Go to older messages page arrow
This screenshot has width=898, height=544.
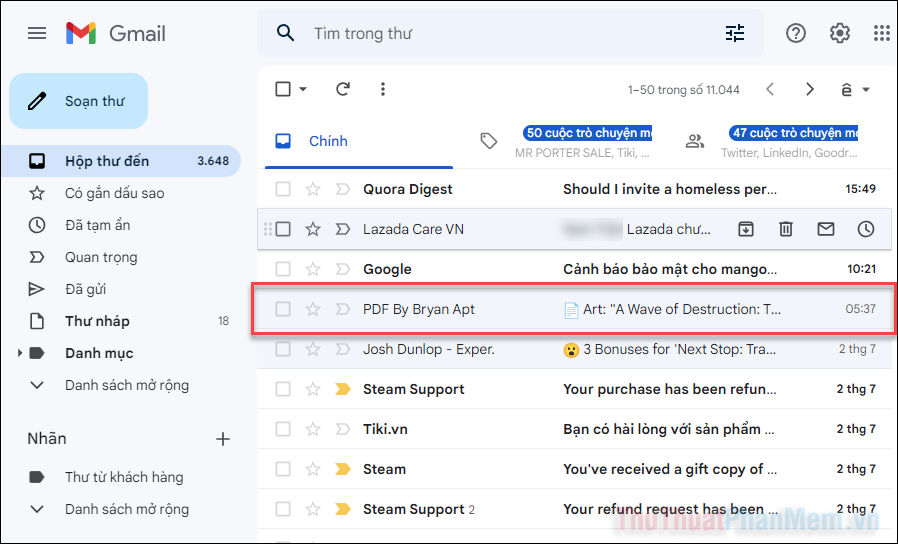point(810,89)
